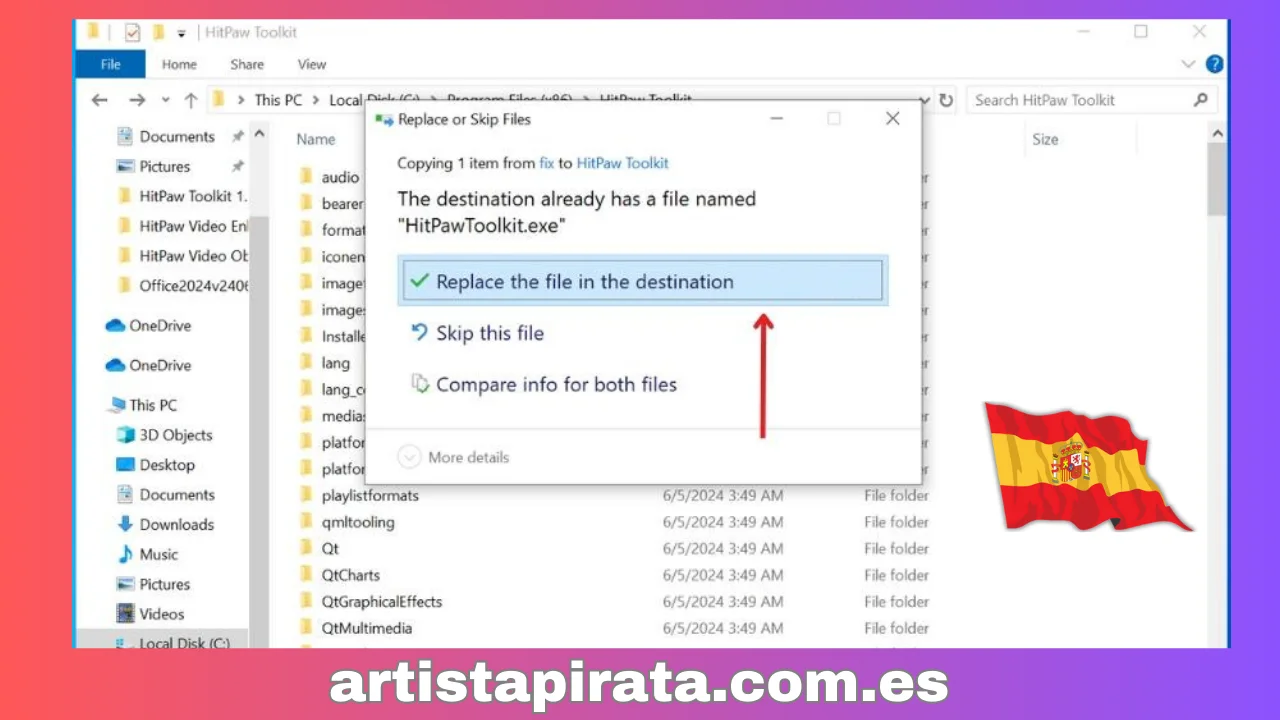Close the Replace or Skip Files dialog

[x=893, y=119]
